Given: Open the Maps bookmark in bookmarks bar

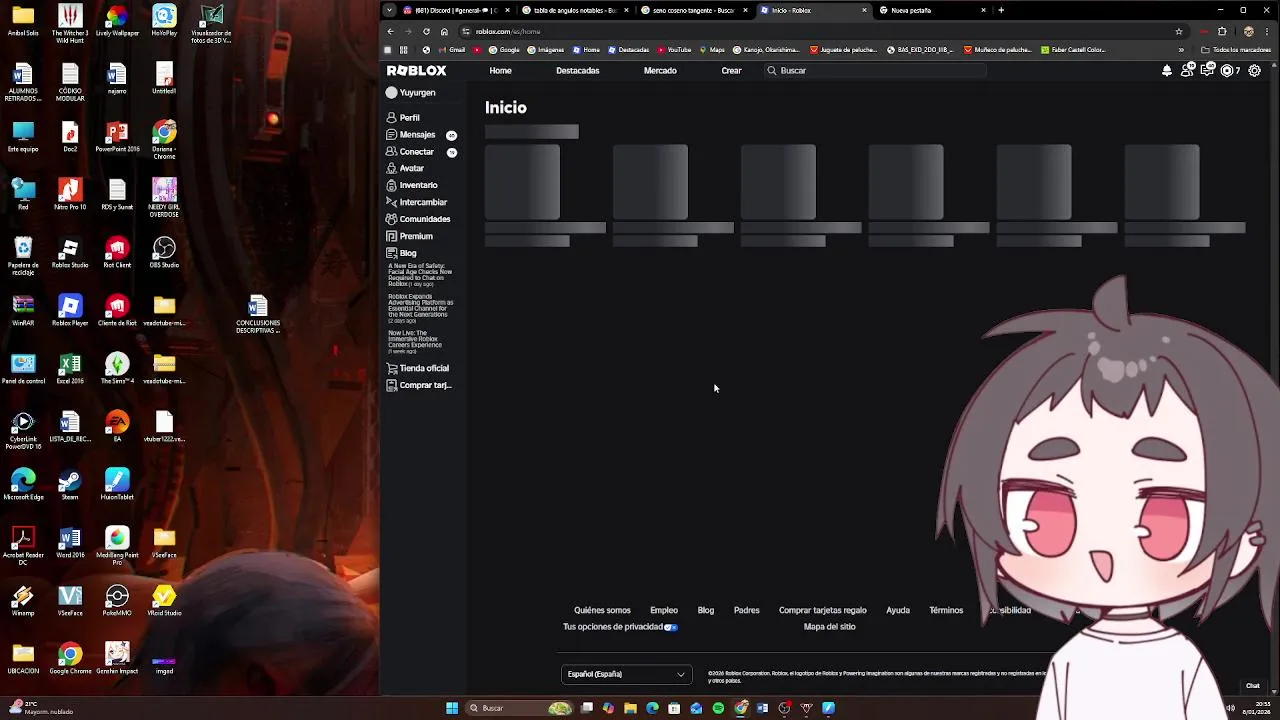Looking at the screenshot, I should pyautogui.click(x=712, y=50).
